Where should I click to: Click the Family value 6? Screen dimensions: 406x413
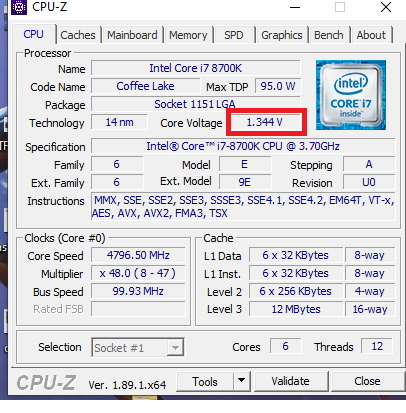tap(117, 164)
